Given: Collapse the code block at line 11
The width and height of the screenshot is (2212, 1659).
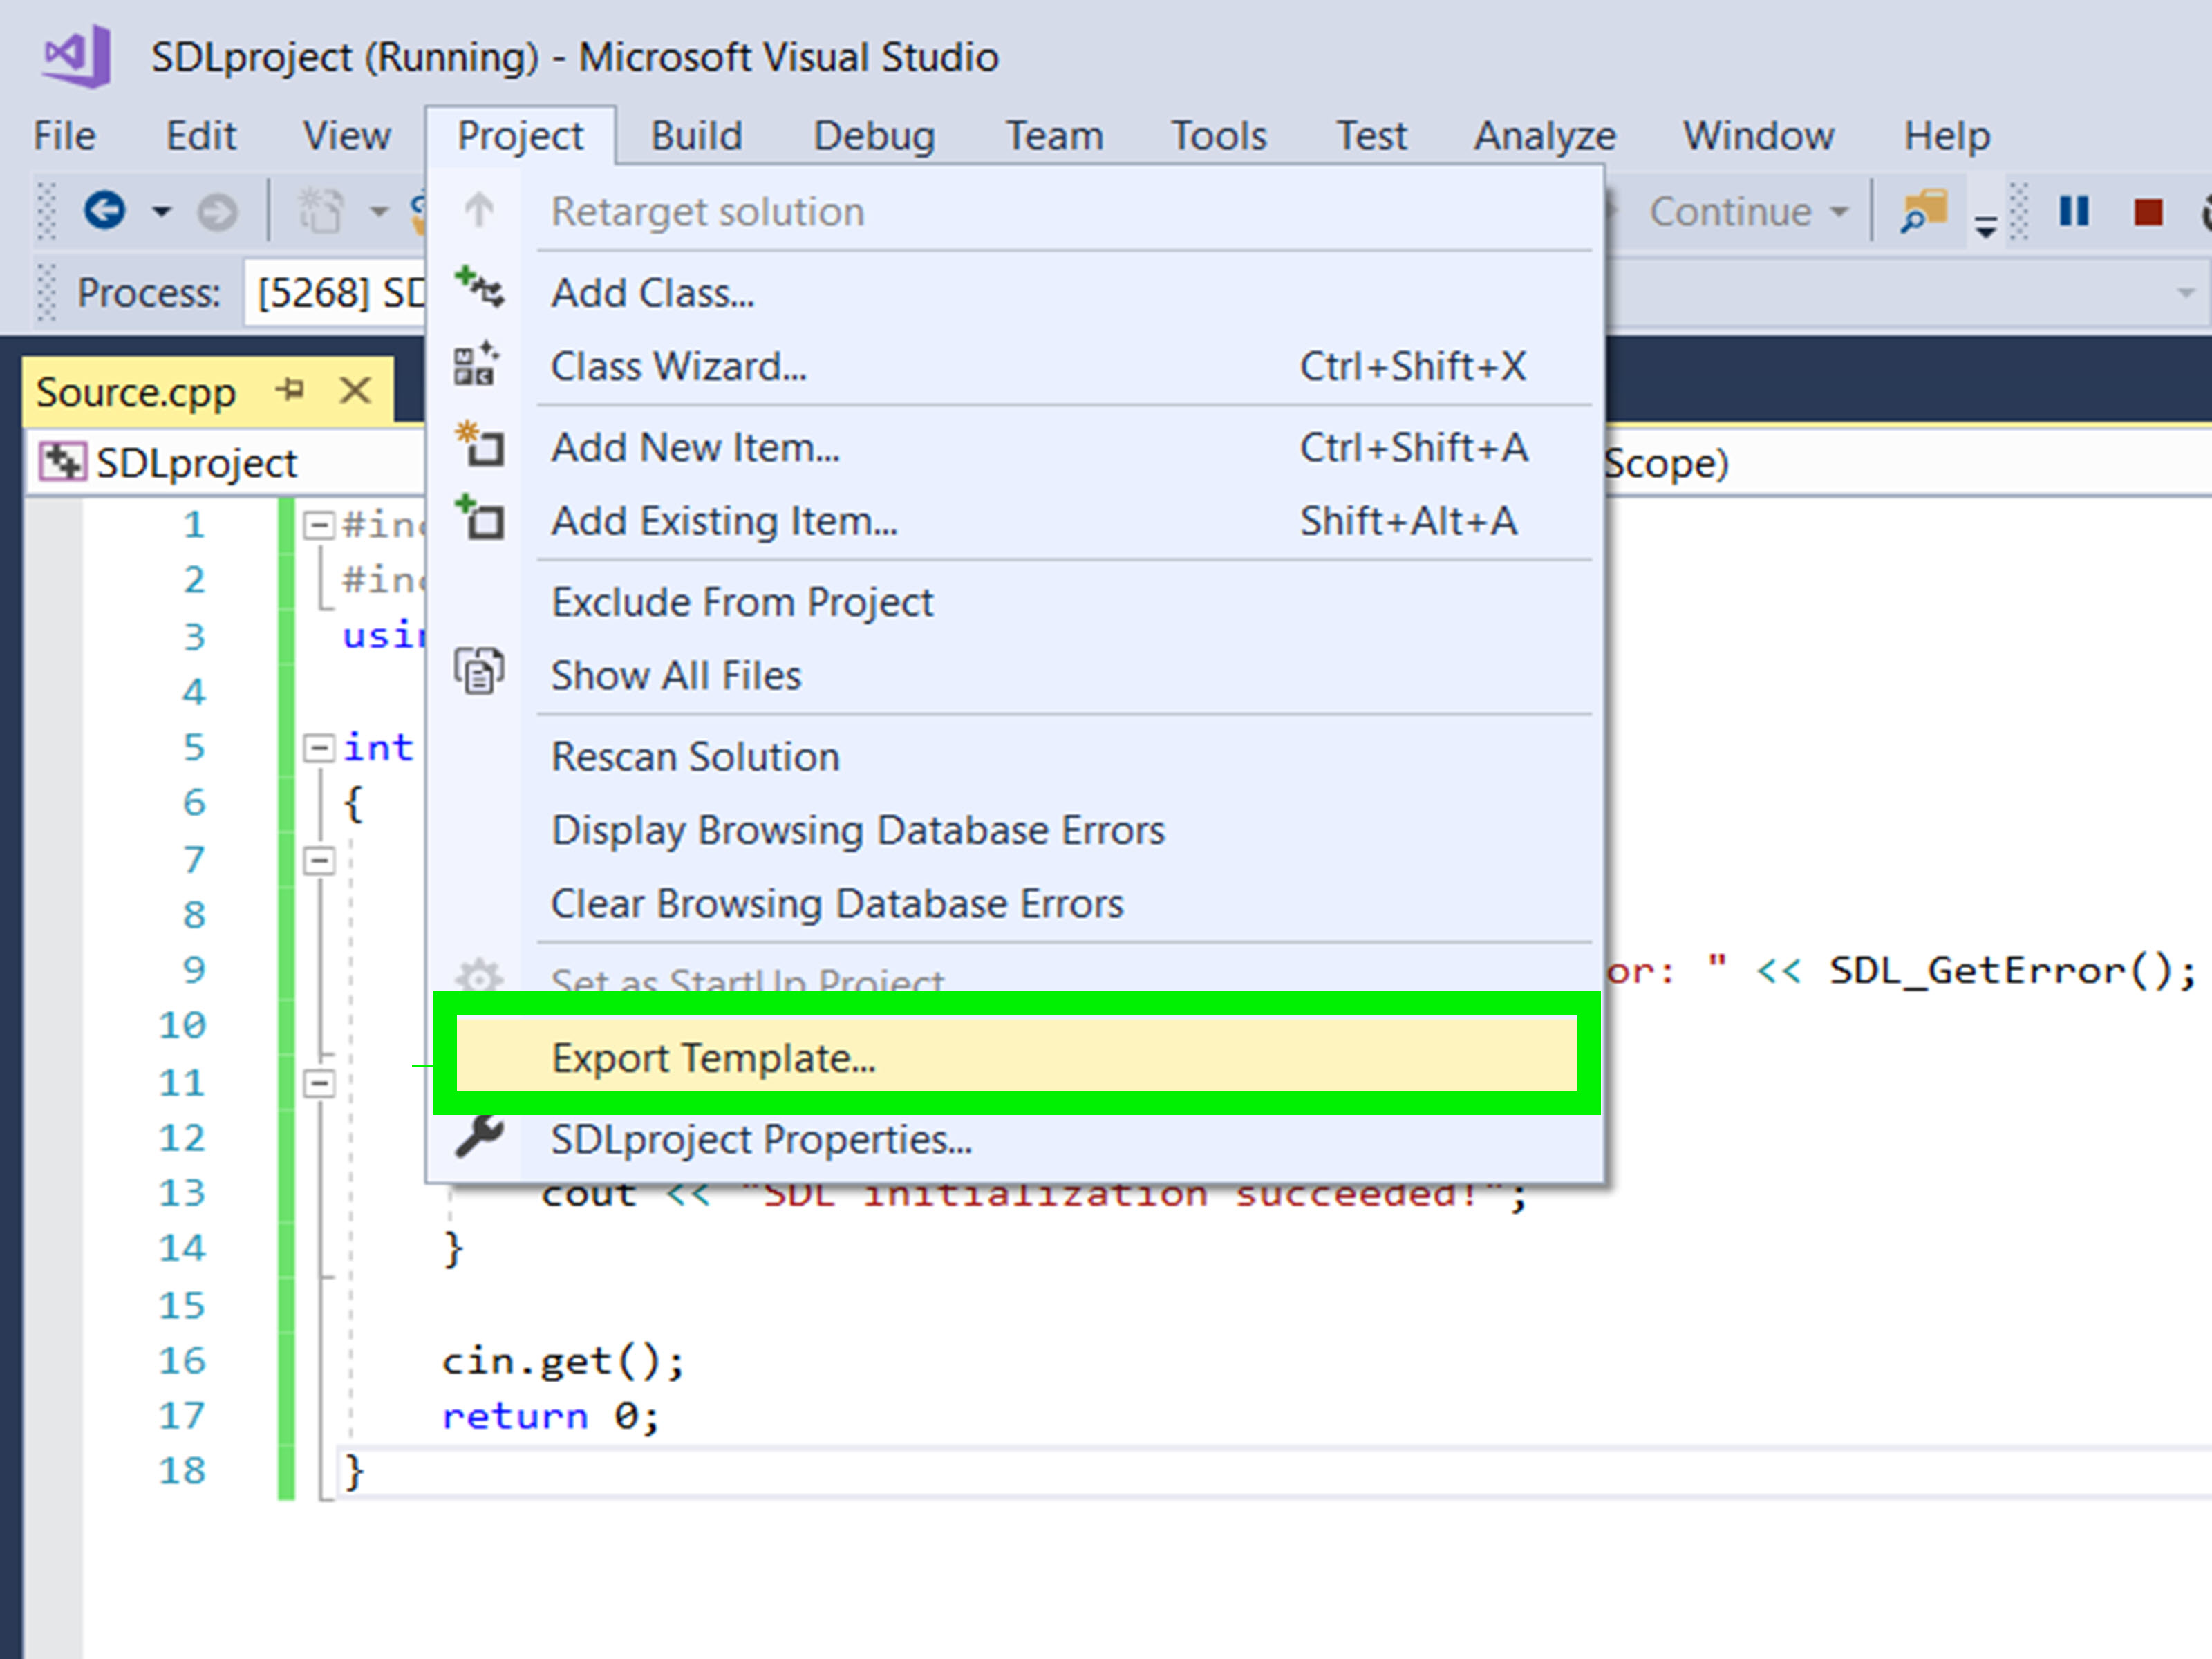Looking at the screenshot, I should (x=318, y=1083).
